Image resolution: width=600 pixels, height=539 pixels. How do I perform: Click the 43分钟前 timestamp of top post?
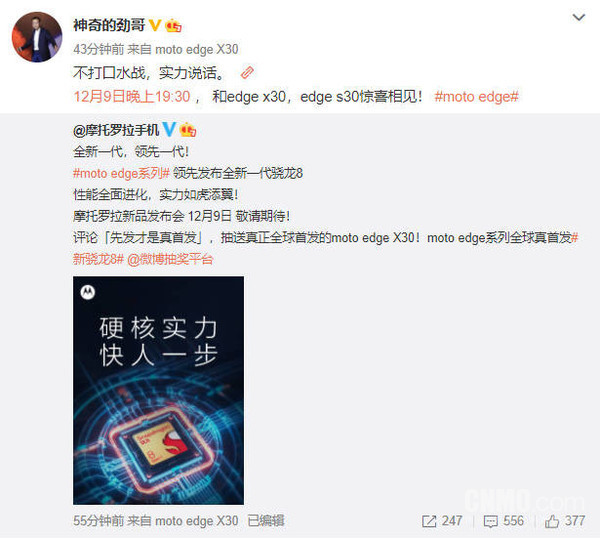tap(99, 49)
